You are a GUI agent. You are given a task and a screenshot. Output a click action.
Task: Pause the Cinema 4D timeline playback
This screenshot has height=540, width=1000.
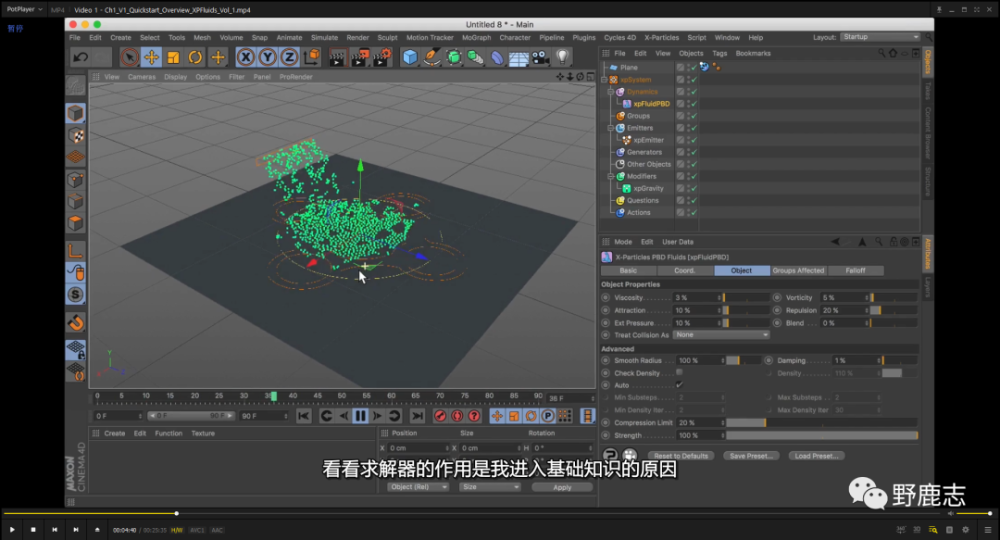360,416
